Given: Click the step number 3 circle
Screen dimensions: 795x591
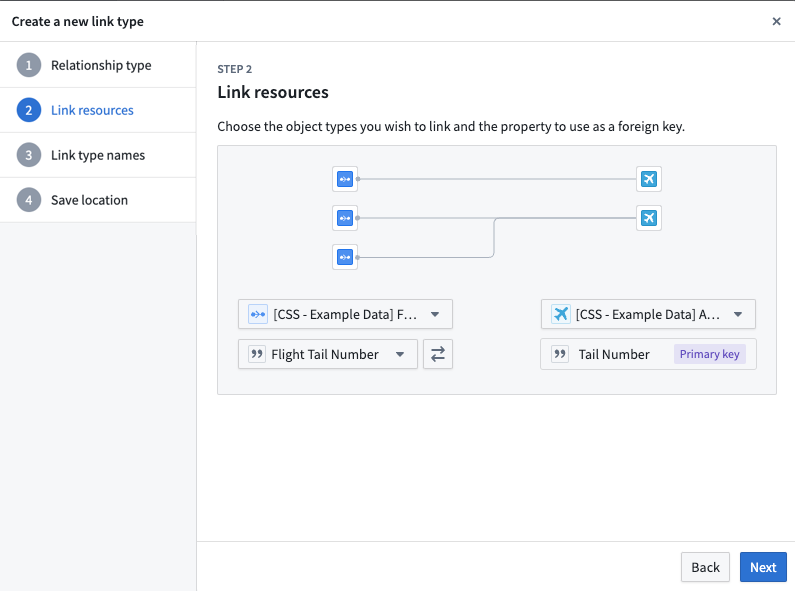Looking at the screenshot, I should pyautogui.click(x=29, y=155).
